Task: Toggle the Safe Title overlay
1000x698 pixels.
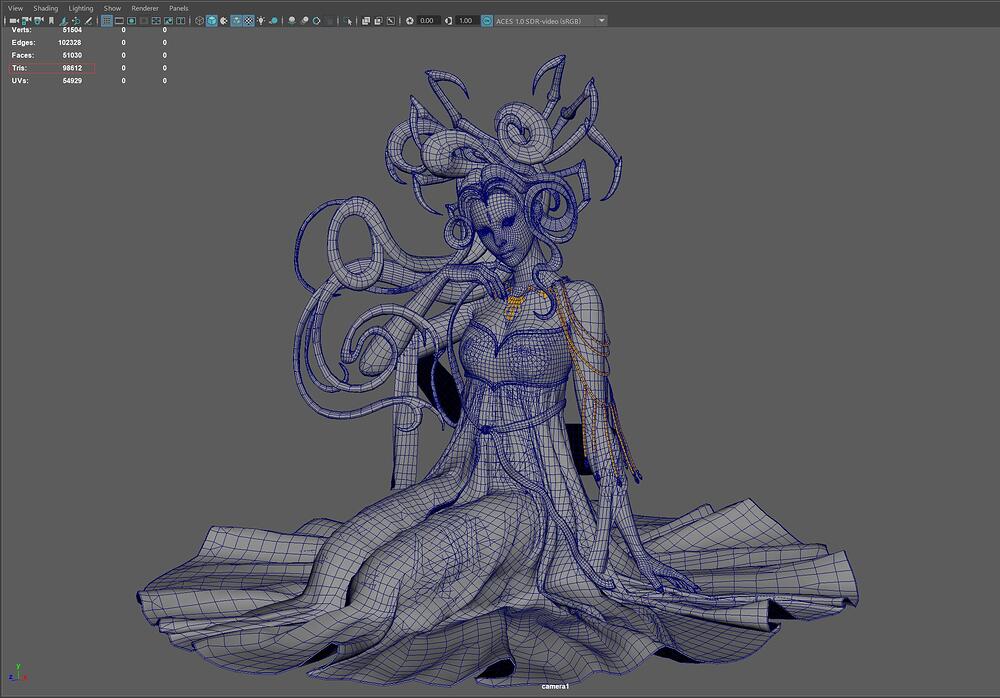Action: [180, 20]
